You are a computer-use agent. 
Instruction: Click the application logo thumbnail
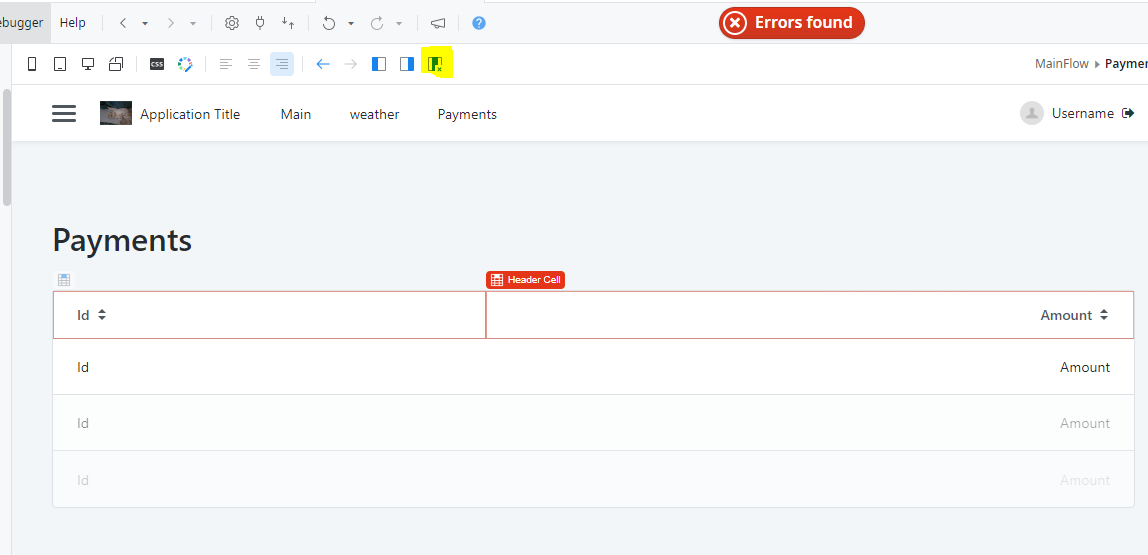[116, 113]
